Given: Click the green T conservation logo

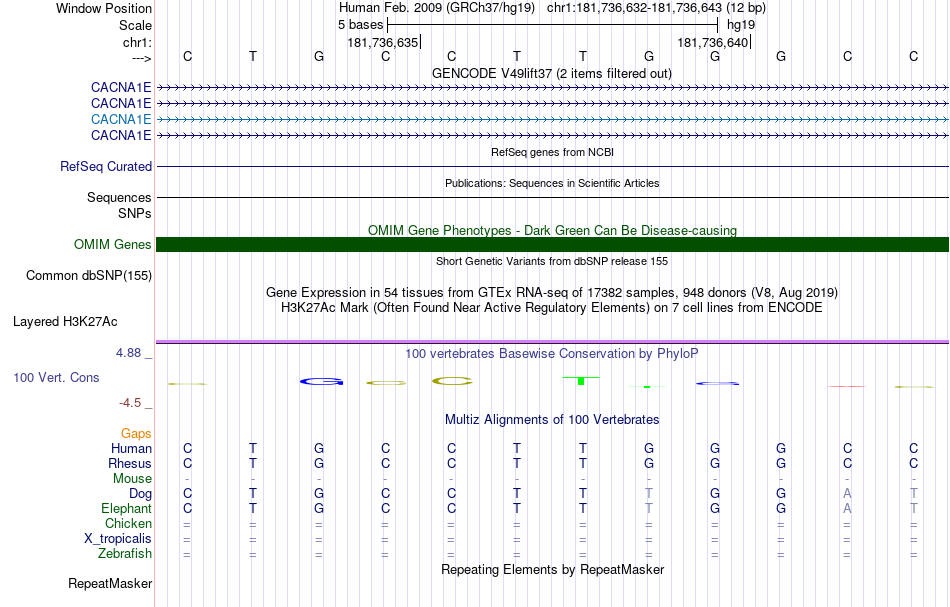Looking at the screenshot, I should click(581, 380).
